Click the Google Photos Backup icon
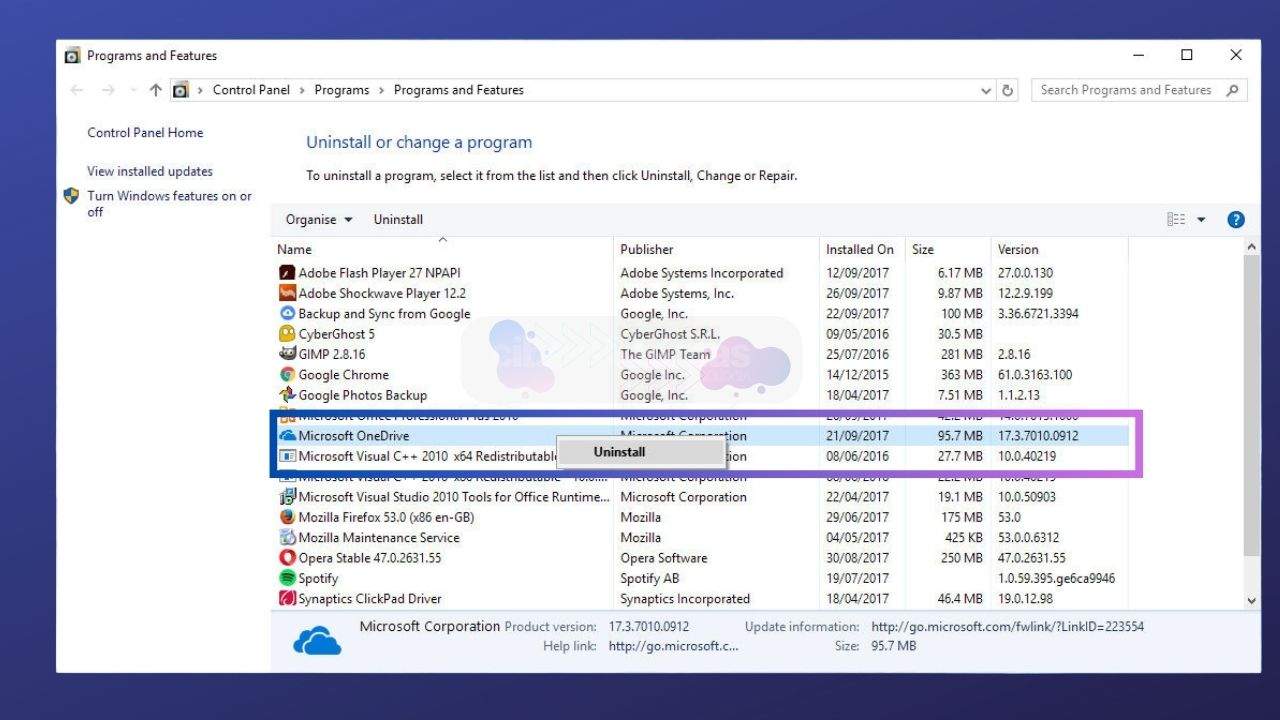 click(x=288, y=395)
